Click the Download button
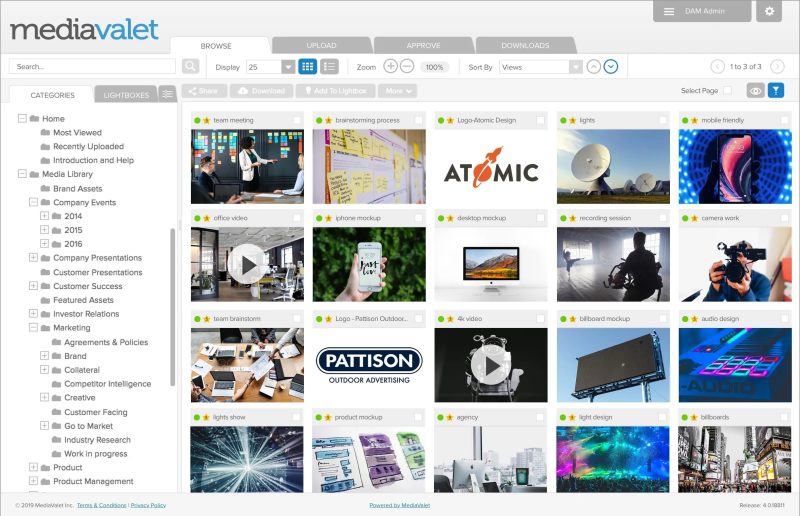Image resolution: width=800 pixels, height=516 pixels. [262, 91]
